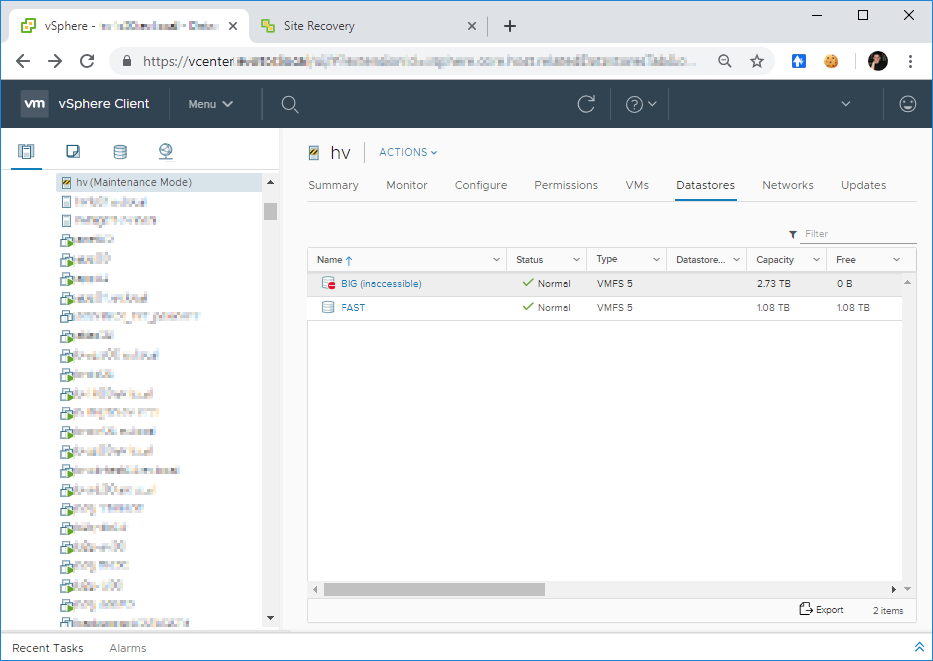Viewport: 933px width, 661px height.
Task: Switch to the Configure tab
Action: [481, 185]
